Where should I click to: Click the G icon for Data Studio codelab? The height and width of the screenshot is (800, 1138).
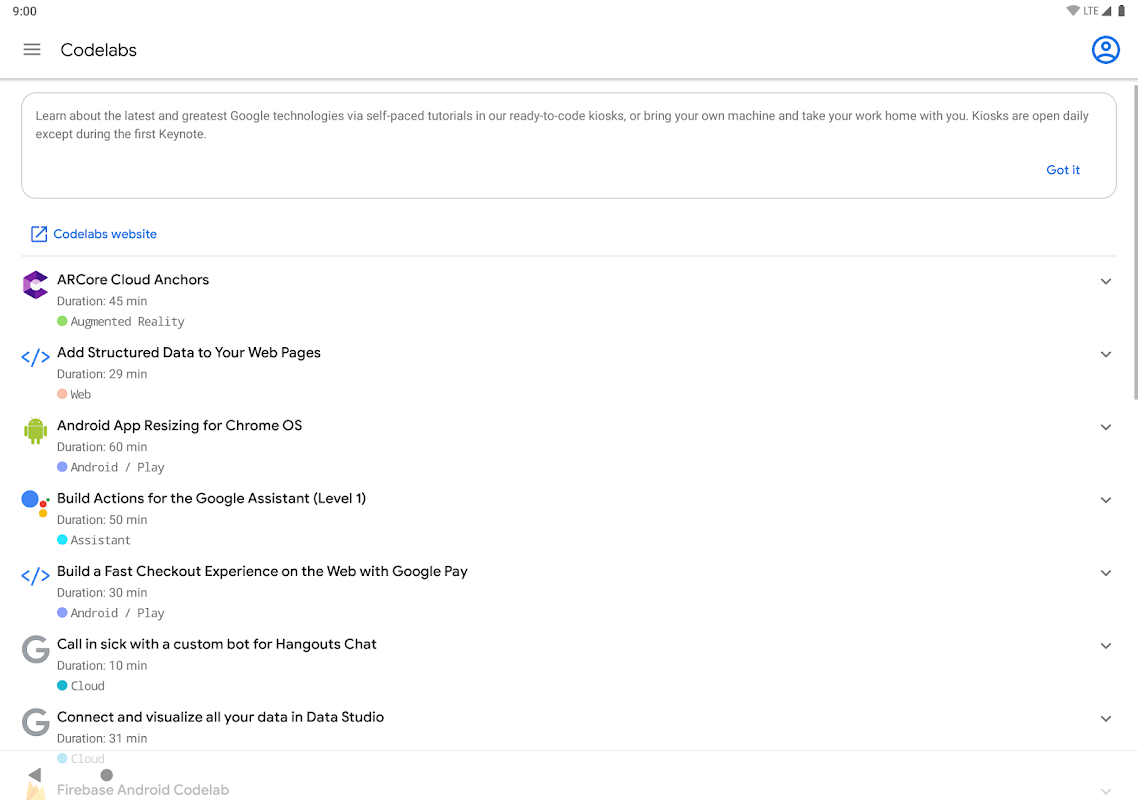coord(35,722)
